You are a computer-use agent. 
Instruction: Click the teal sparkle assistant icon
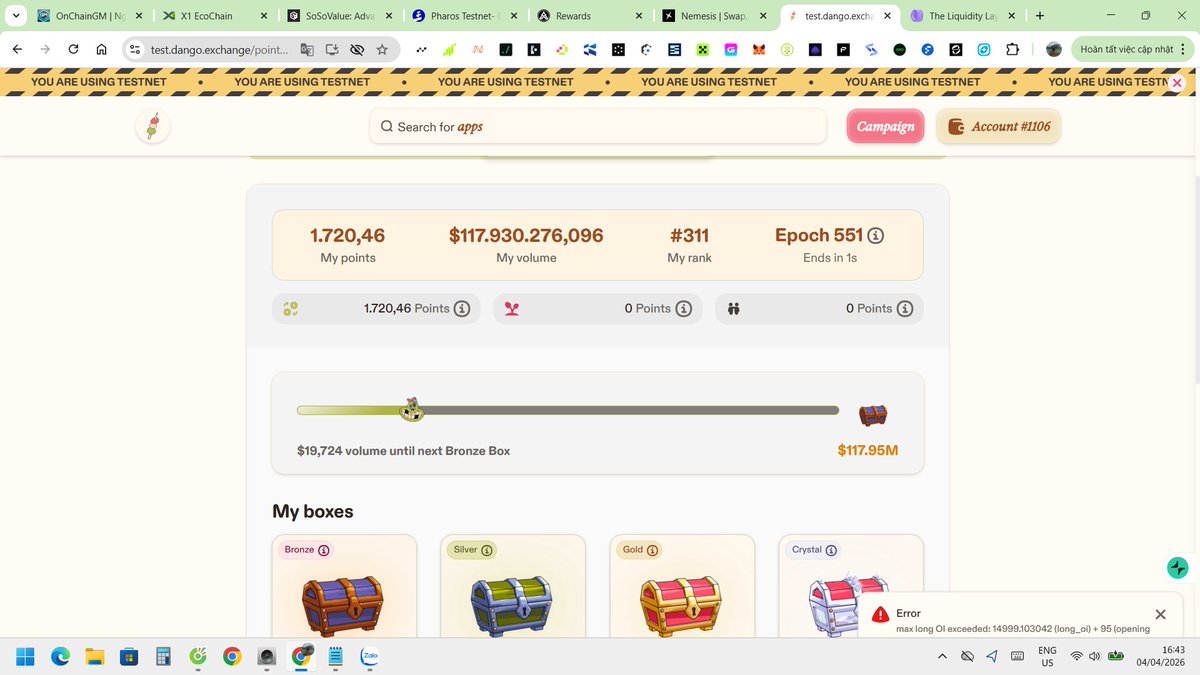1178,568
